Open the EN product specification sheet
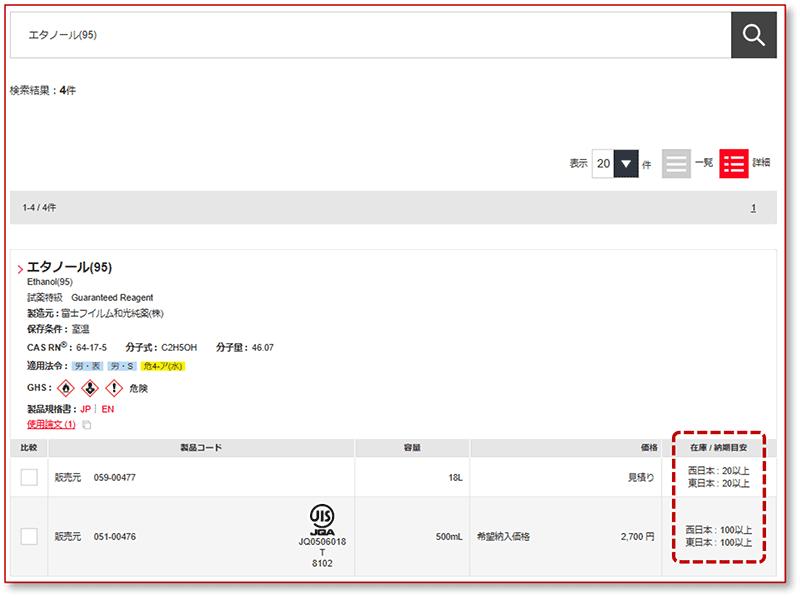 pos(107,410)
